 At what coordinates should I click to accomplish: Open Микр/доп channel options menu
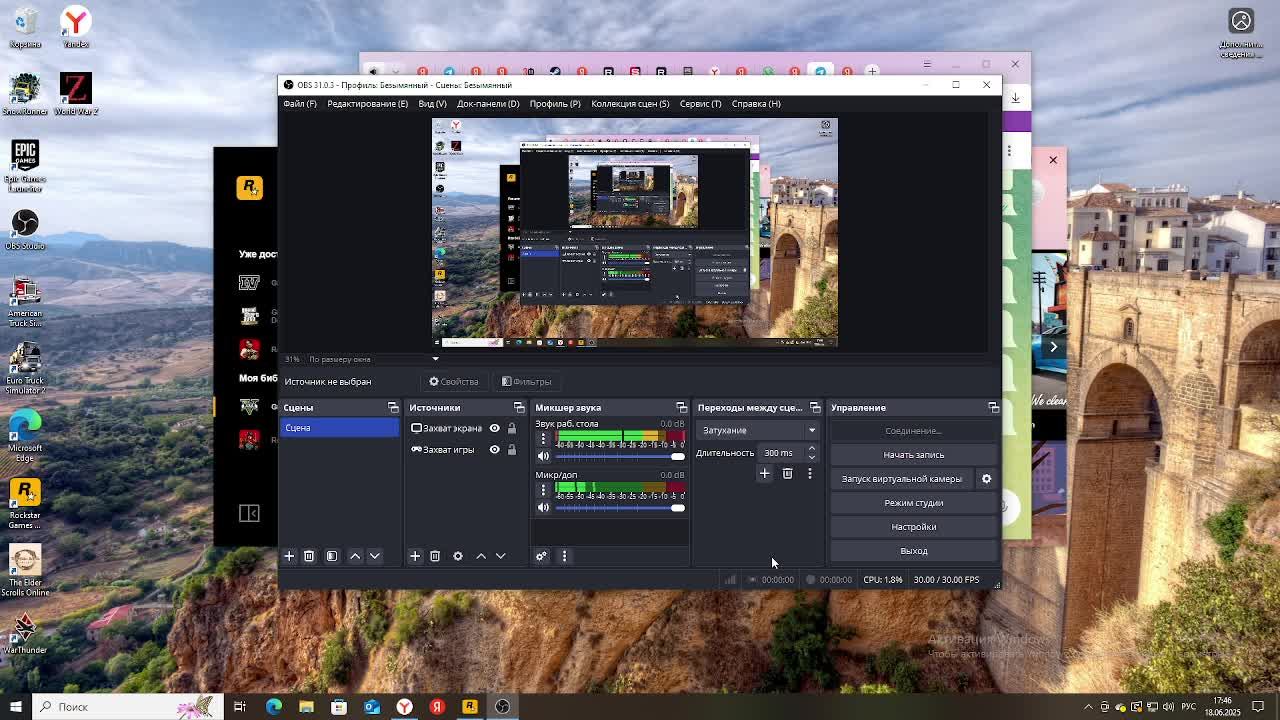[544, 490]
